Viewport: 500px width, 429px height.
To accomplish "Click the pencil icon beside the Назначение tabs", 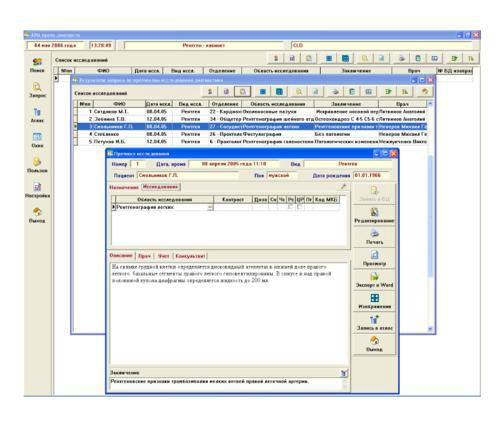I will pyautogui.click(x=343, y=187).
